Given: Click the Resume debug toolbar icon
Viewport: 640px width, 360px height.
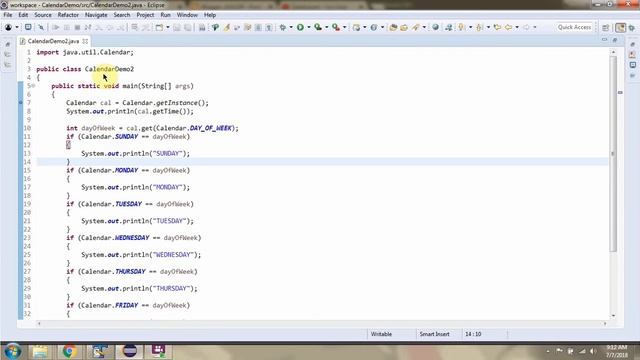Looking at the screenshot, I should click(x=56, y=27).
